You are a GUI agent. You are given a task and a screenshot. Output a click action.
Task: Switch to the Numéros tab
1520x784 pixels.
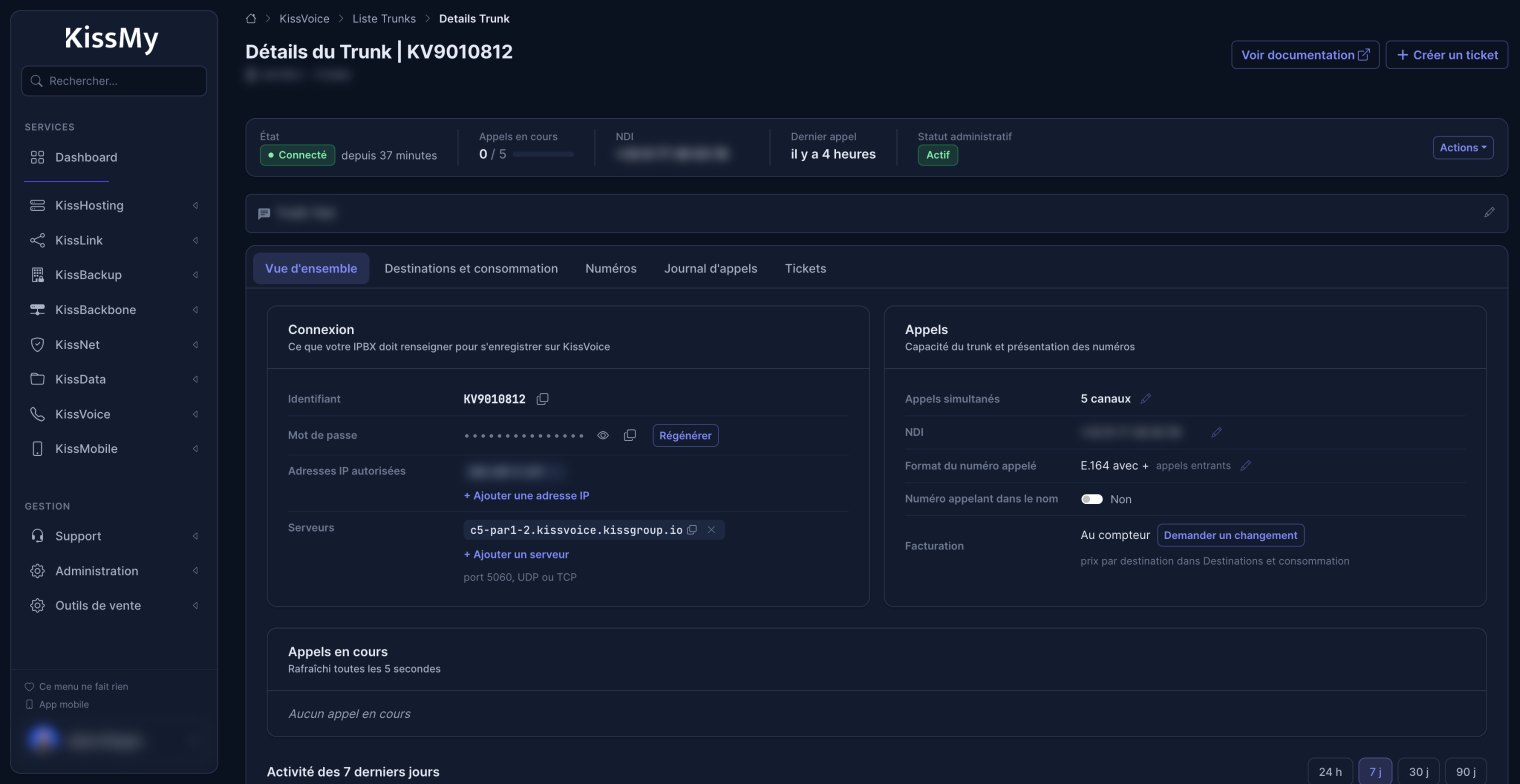pos(611,269)
